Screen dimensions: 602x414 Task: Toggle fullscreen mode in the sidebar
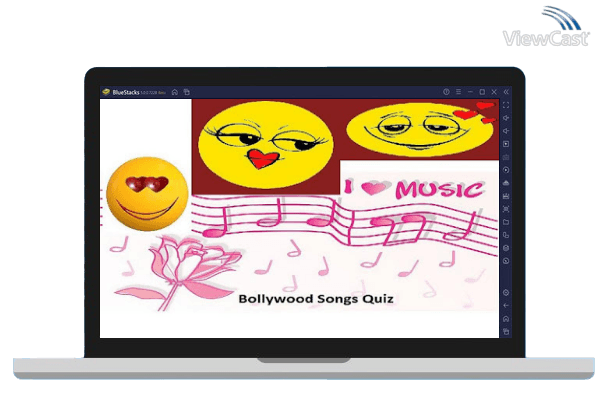(506, 105)
